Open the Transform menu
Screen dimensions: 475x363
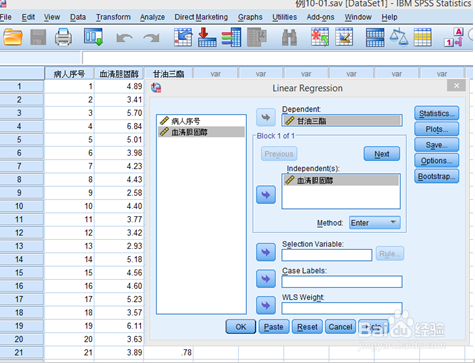pyautogui.click(x=113, y=17)
